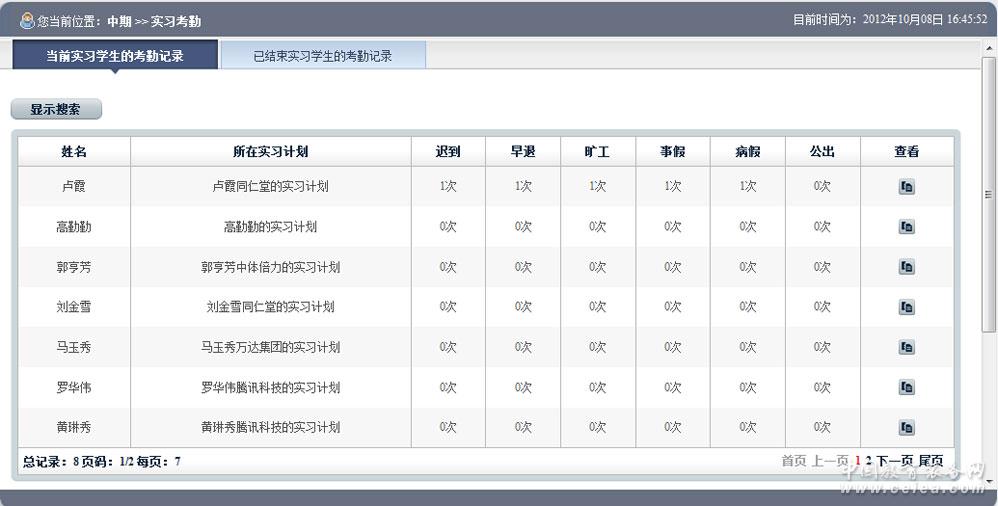The height and width of the screenshot is (506, 998).
Task: View attendance details for 刘金雪
Action: coord(906,307)
